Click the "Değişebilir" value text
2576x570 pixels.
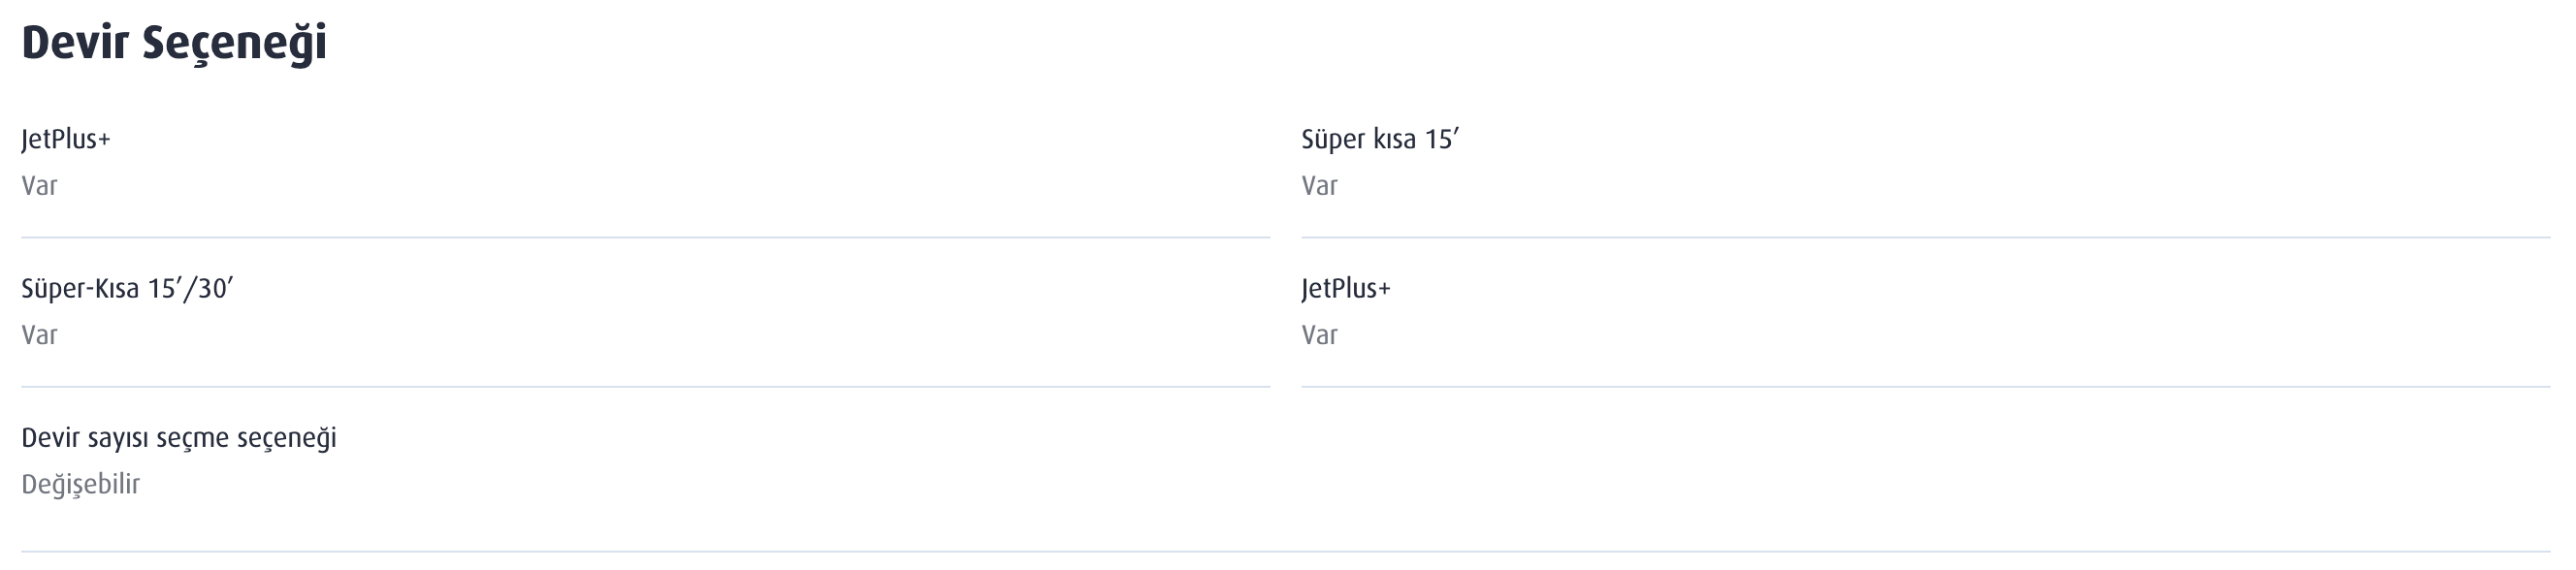(80, 485)
